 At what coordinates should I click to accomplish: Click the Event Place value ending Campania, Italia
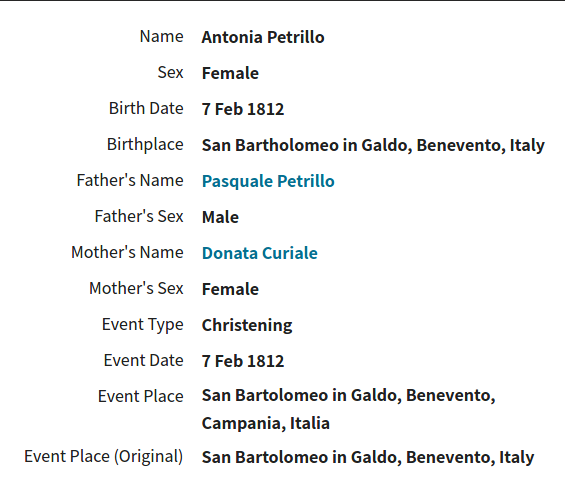point(348,409)
